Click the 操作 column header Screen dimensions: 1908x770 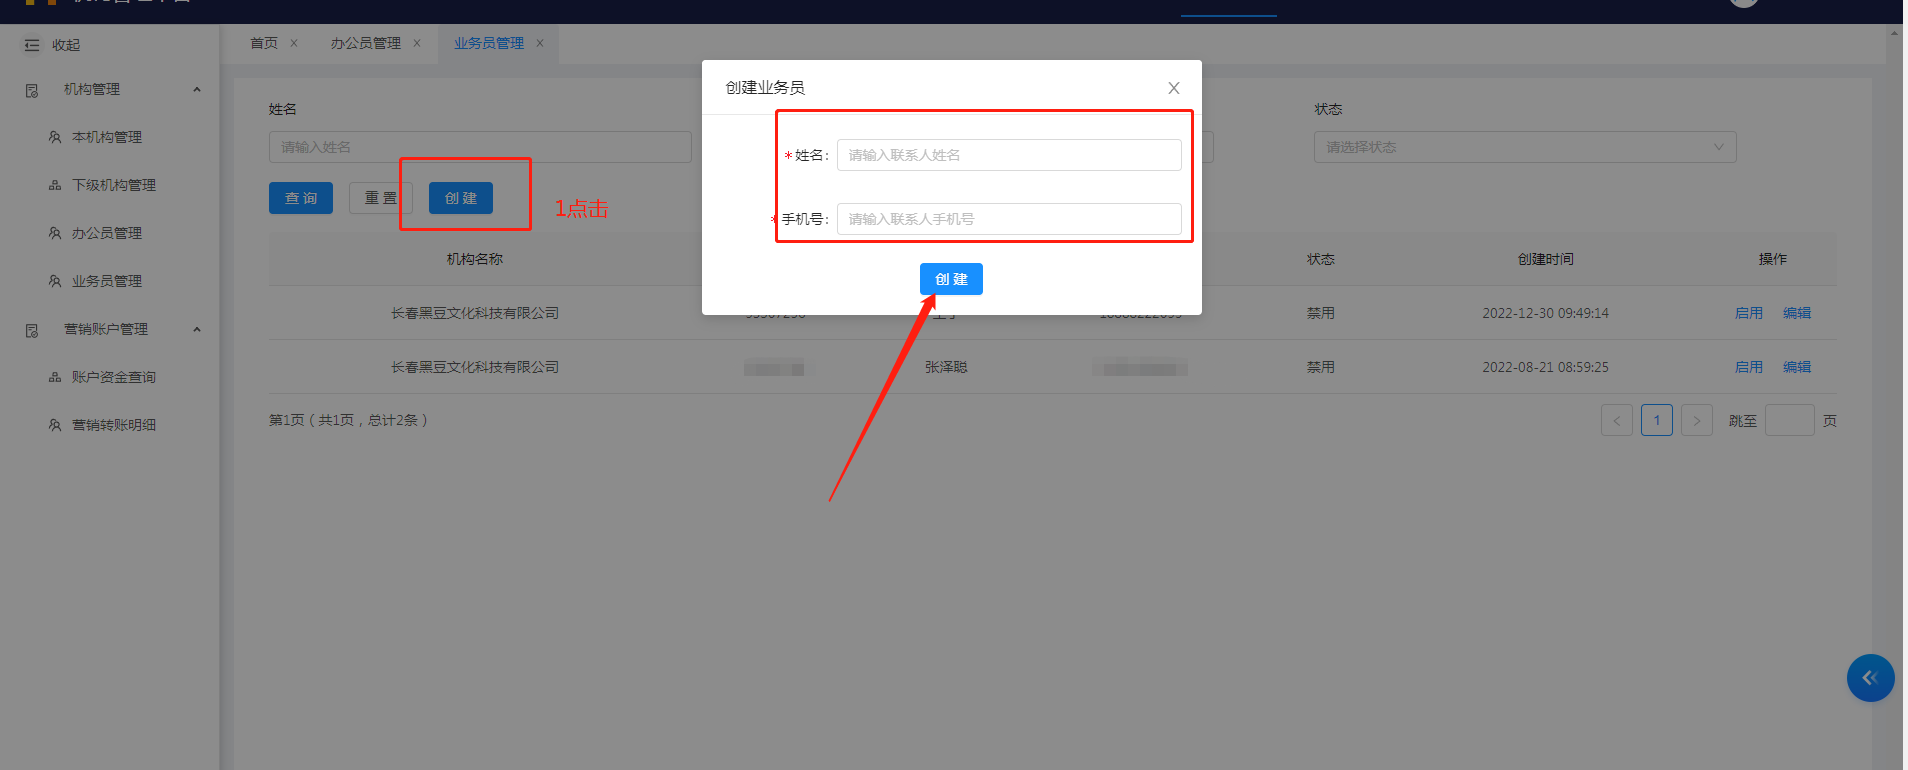1773,259
